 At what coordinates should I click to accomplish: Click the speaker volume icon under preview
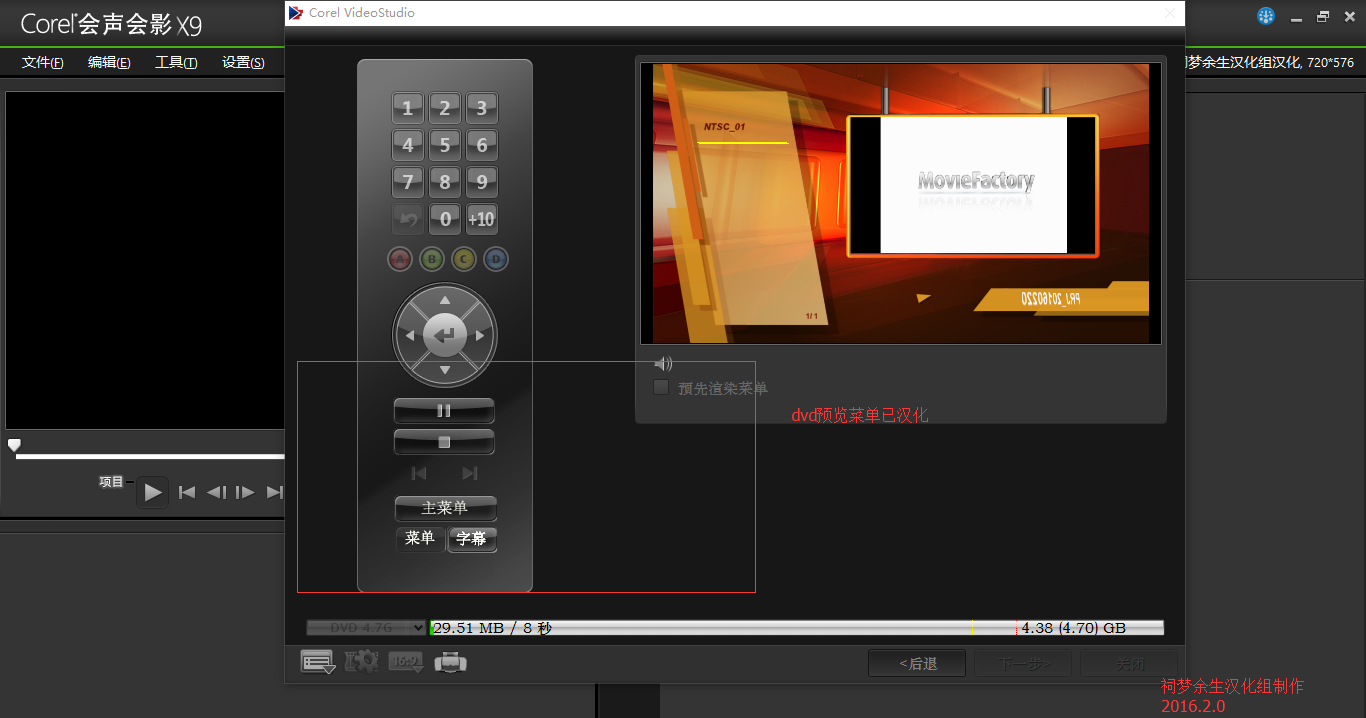(663, 364)
